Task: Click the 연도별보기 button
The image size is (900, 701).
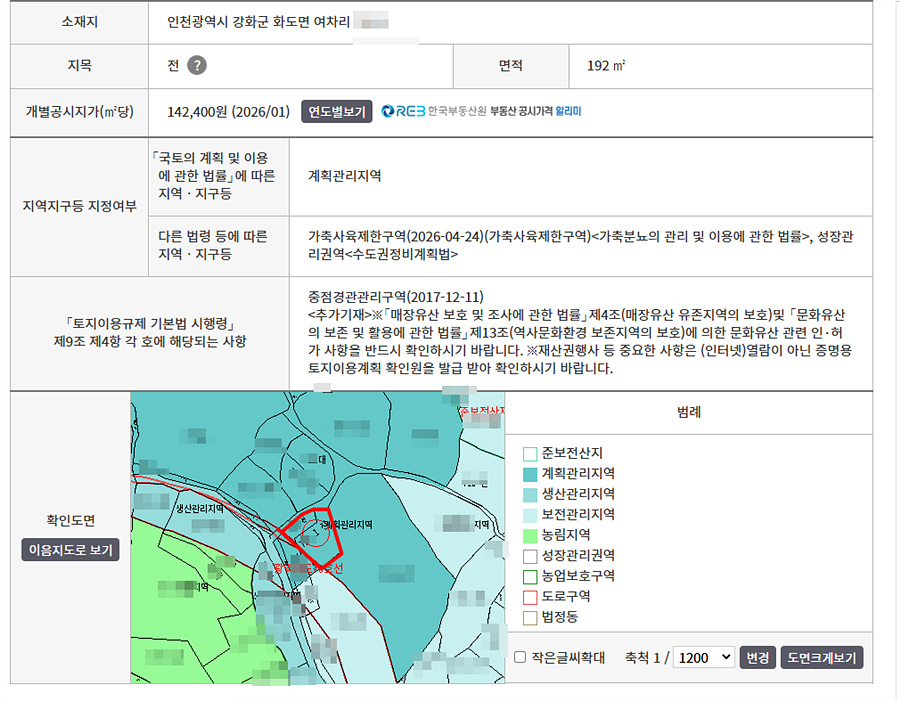Action: (336, 111)
